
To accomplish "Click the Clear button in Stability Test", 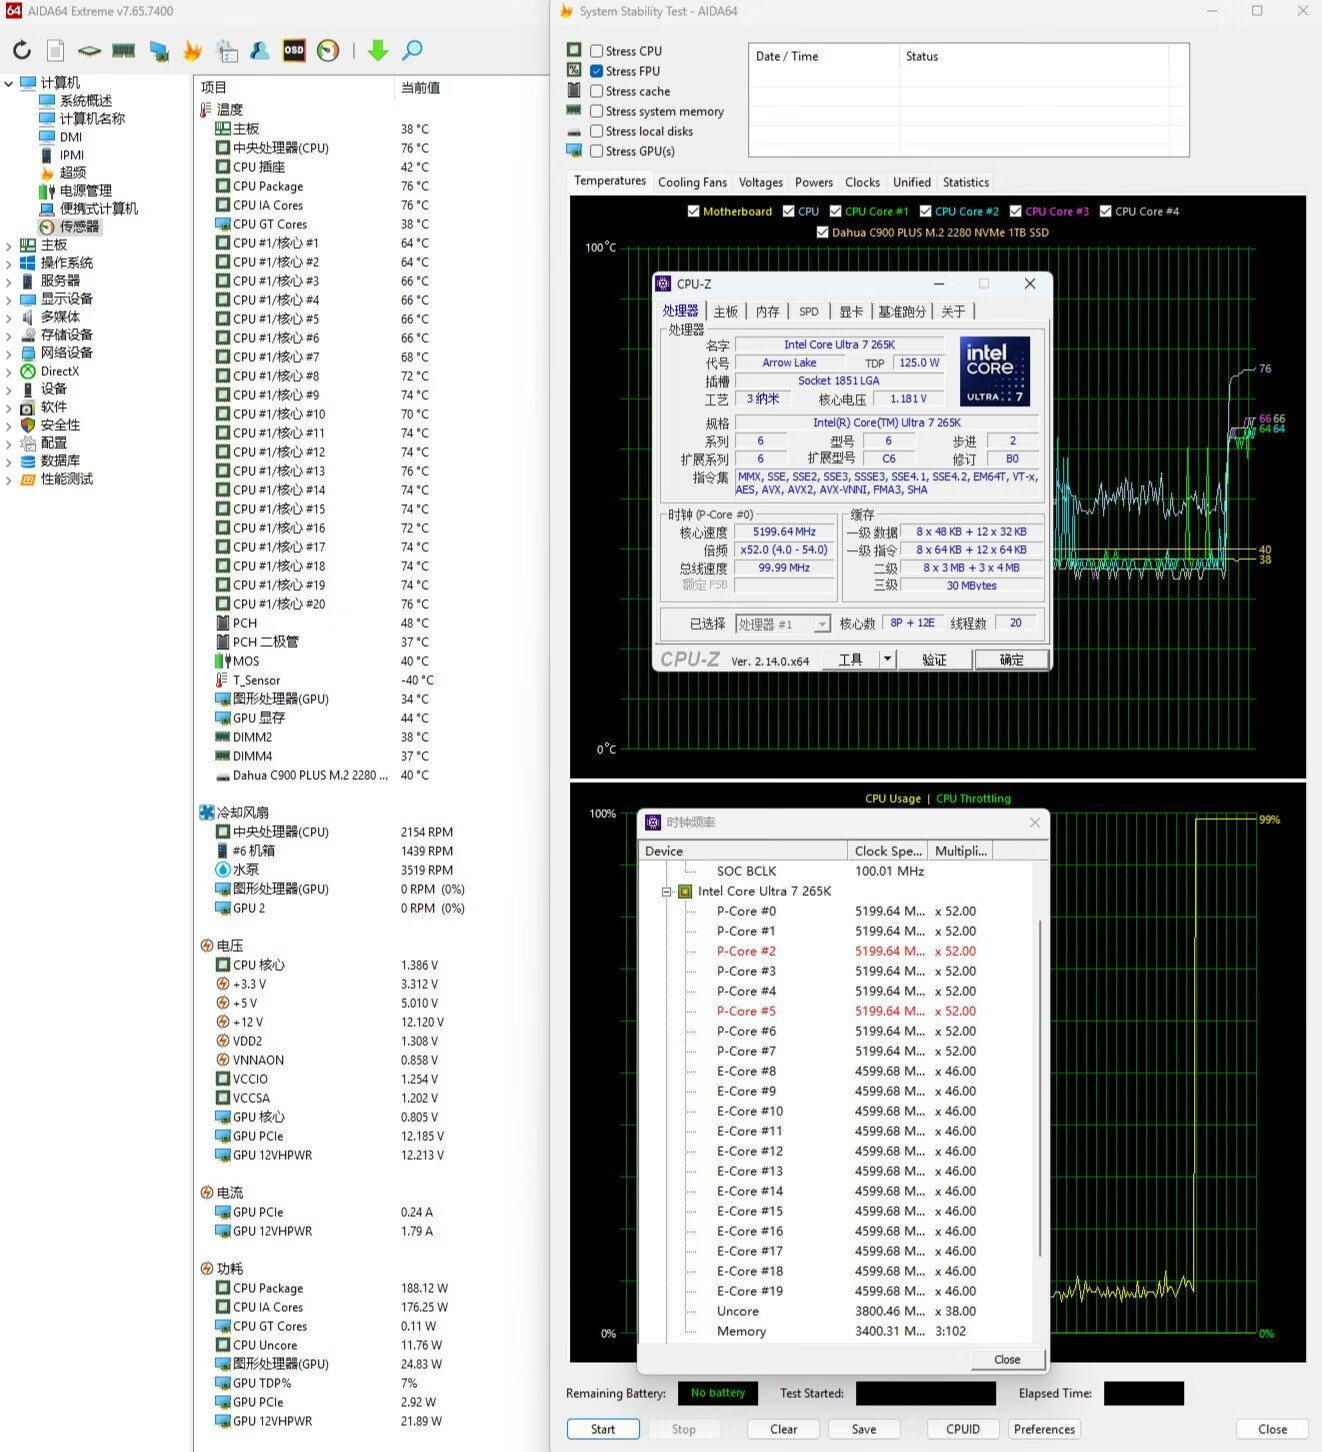I will coord(784,1429).
